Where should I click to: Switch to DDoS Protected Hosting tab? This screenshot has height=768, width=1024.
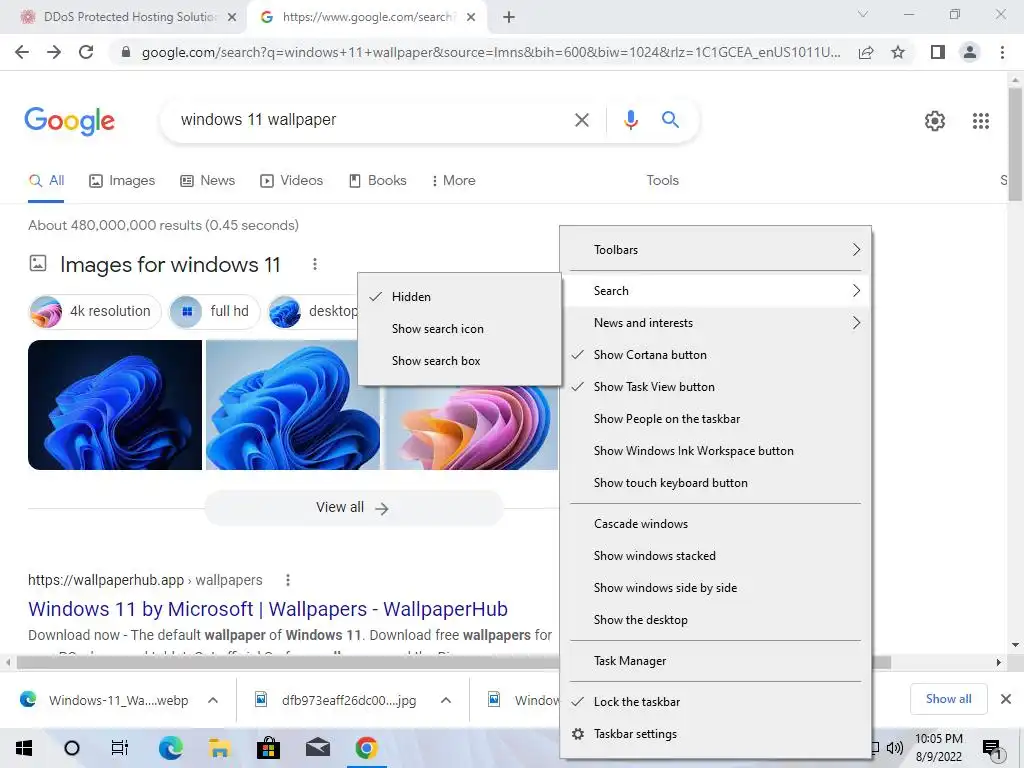pos(123,18)
